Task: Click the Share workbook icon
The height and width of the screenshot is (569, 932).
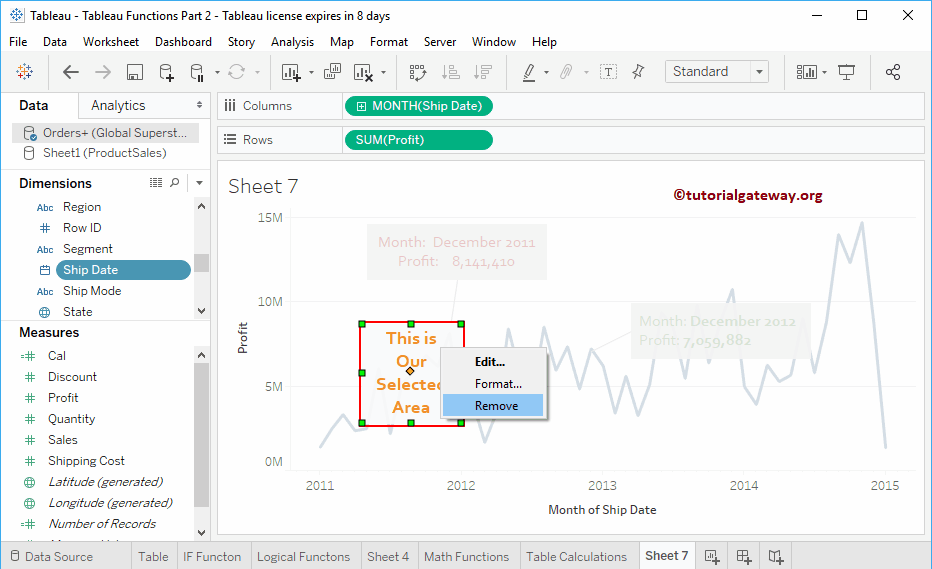Action: [893, 72]
